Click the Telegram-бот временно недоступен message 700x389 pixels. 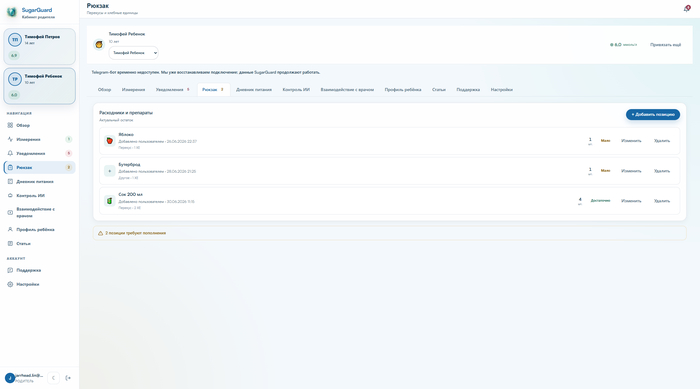coord(206,72)
